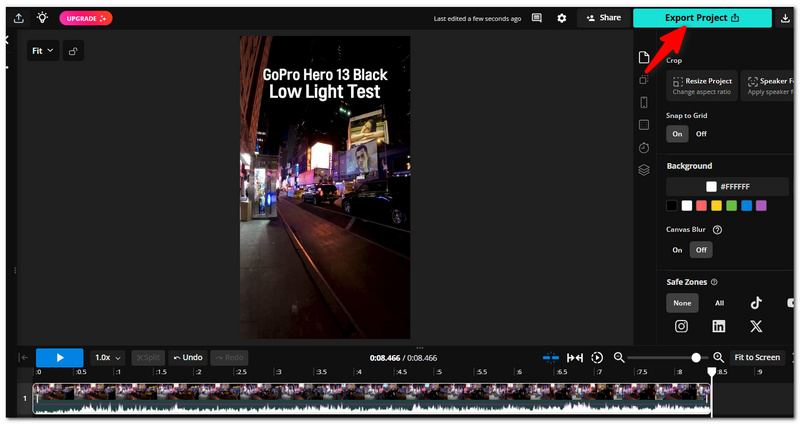Click the blue Play button
Screen dimensions: 800x424
pos(60,358)
